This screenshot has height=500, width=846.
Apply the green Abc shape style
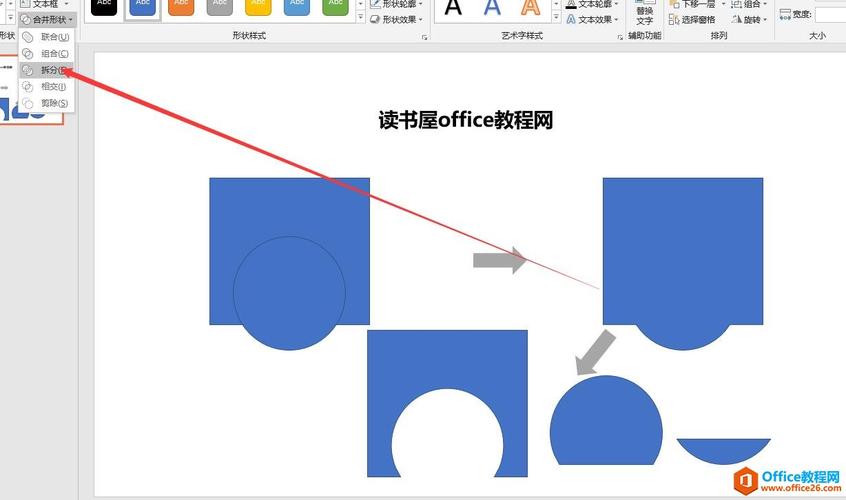point(335,6)
